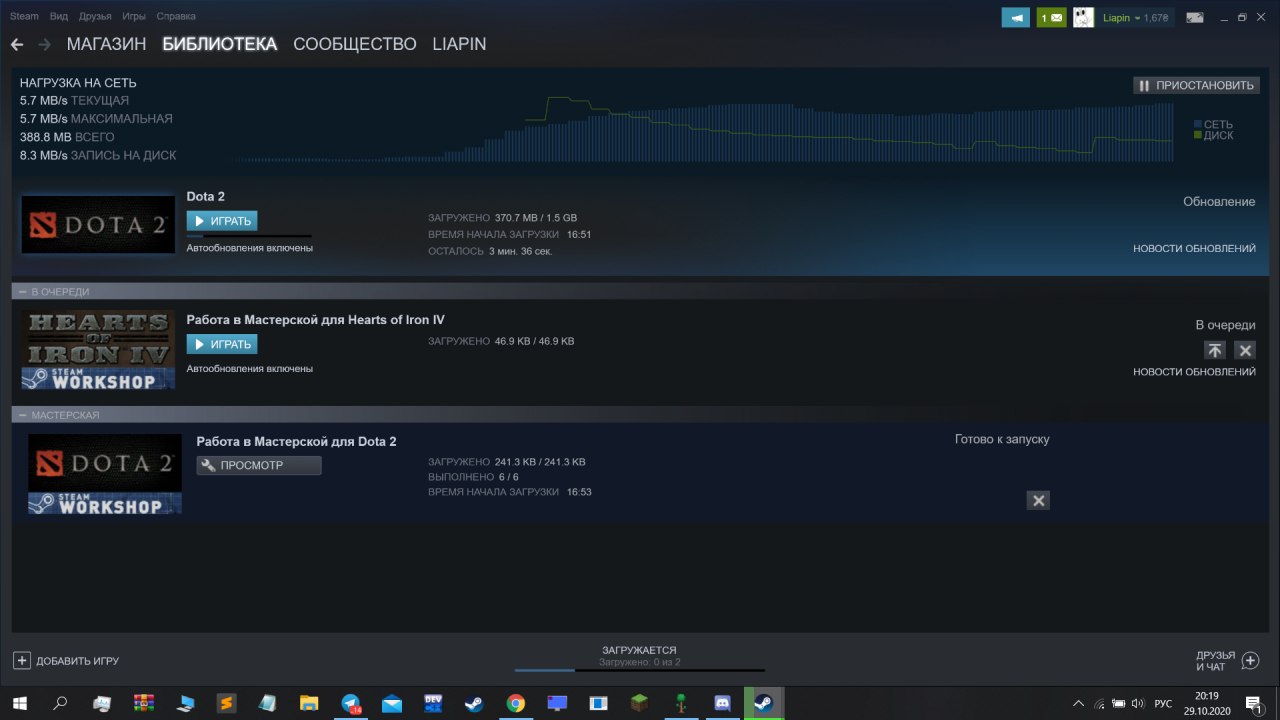Open ДРУЗЬЯ И ЧАТ panel
Image resolution: width=1280 pixels, height=720 pixels.
point(1227,661)
